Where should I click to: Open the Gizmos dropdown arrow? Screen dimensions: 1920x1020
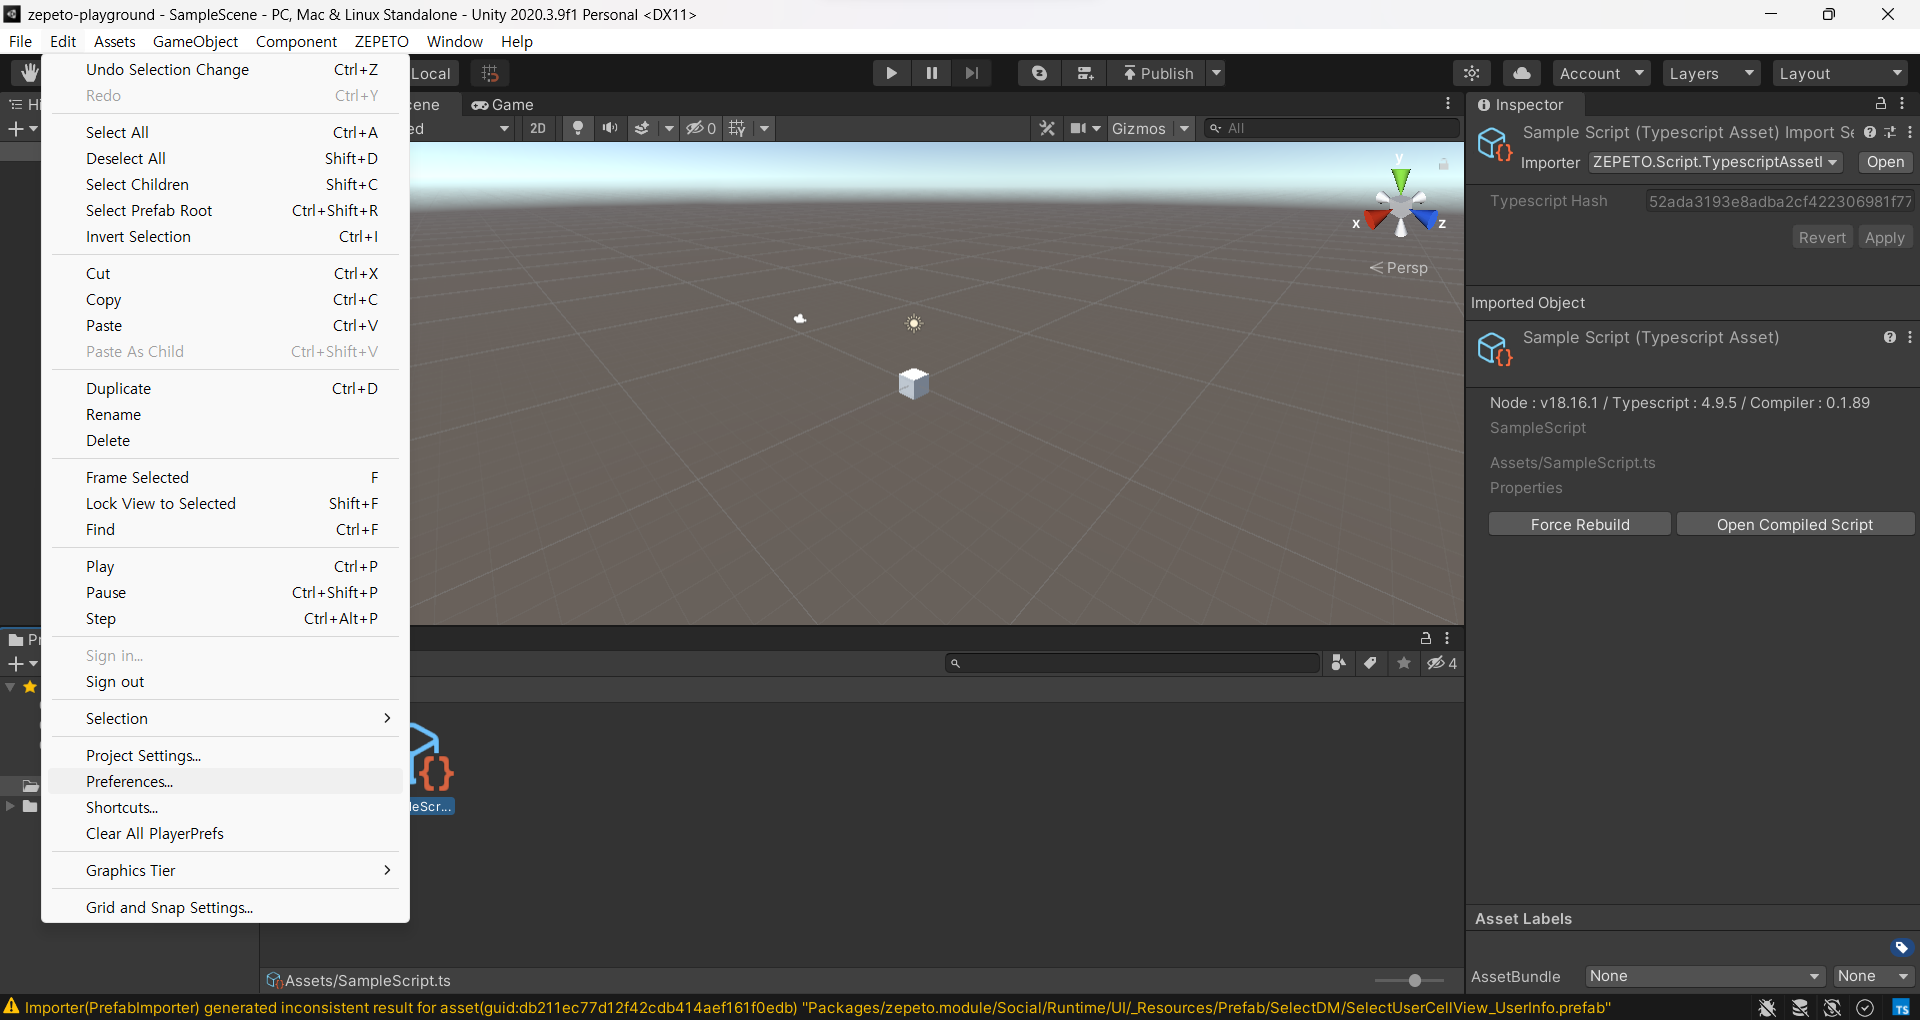(x=1184, y=128)
